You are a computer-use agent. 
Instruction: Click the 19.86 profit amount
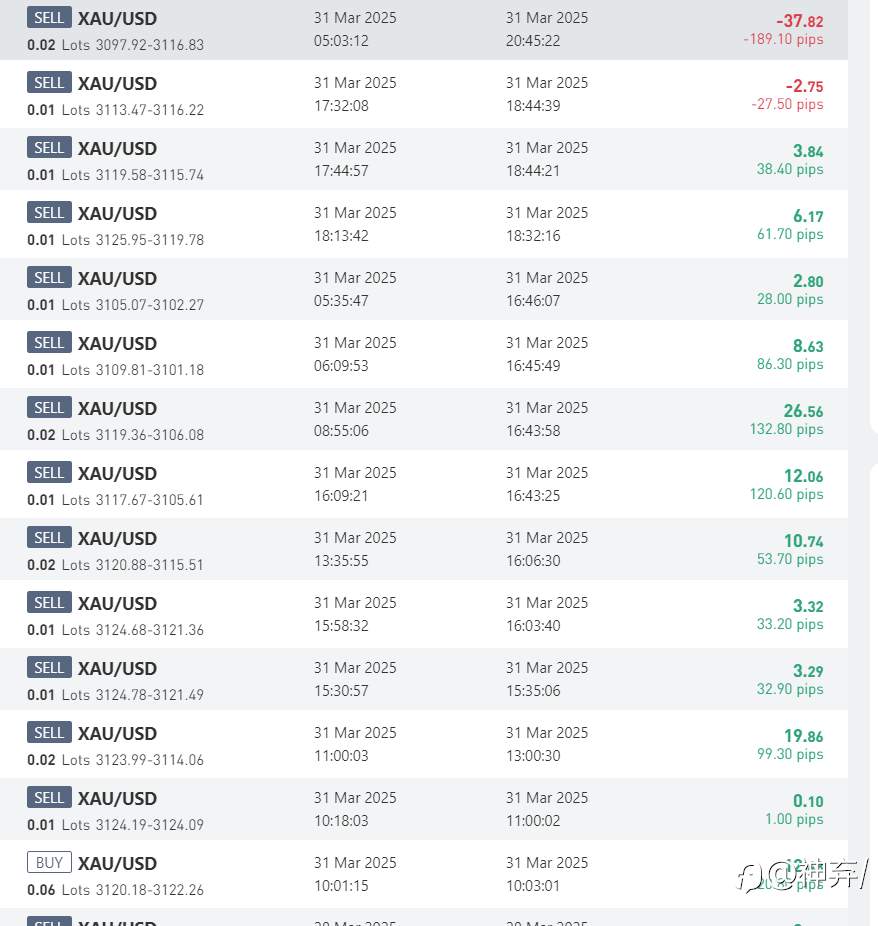pyautogui.click(x=803, y=736)
